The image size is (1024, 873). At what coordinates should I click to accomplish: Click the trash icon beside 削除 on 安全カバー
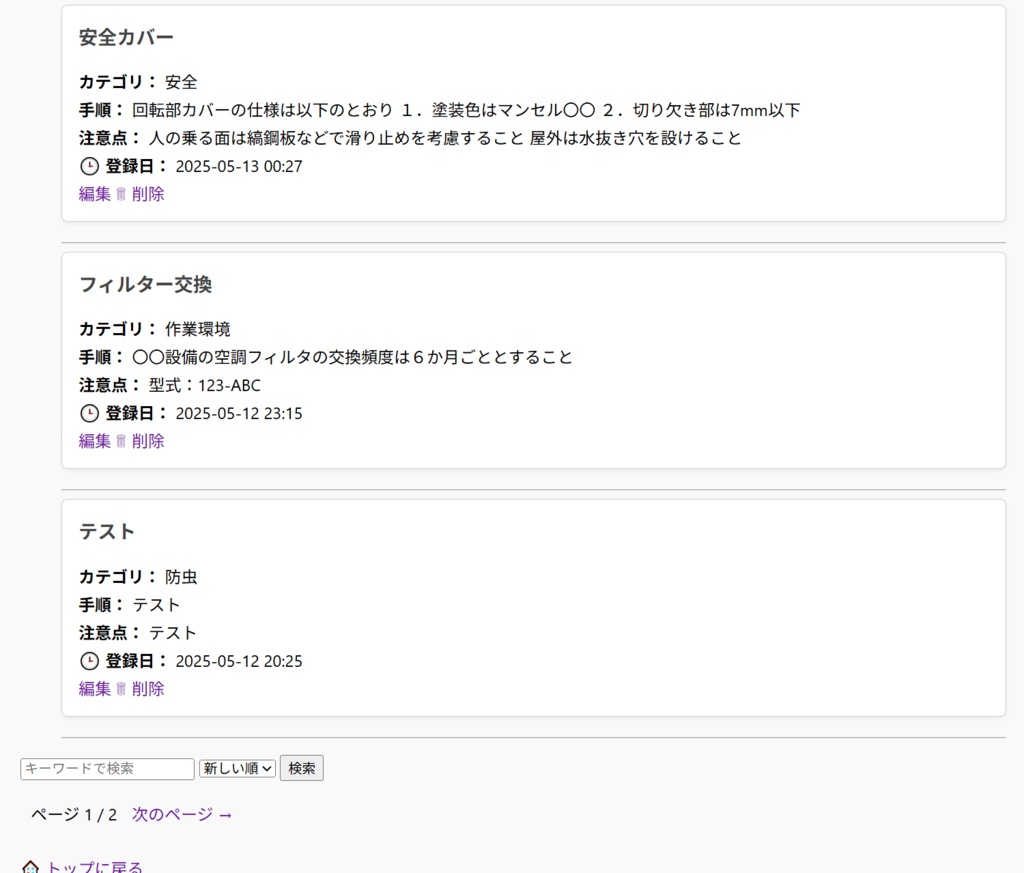coord(120,194)
